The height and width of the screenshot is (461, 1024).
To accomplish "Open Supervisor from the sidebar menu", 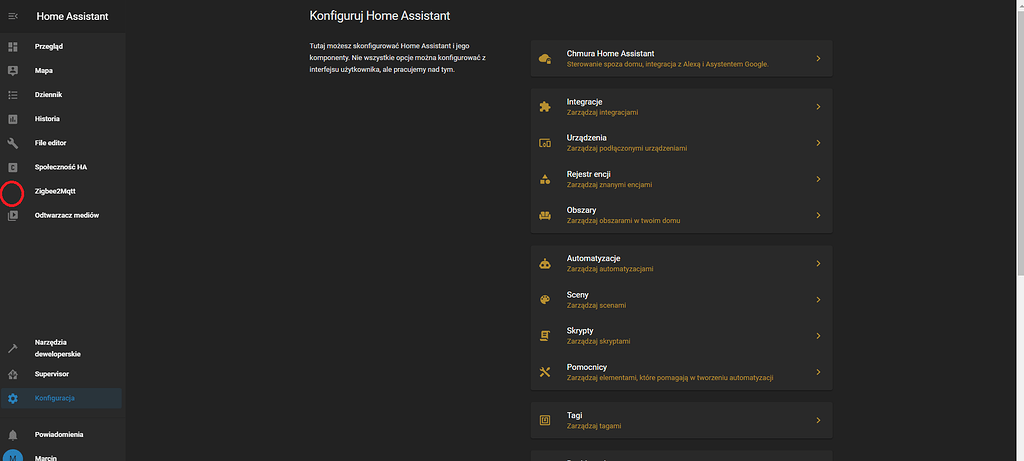I will tap(52, 374).
